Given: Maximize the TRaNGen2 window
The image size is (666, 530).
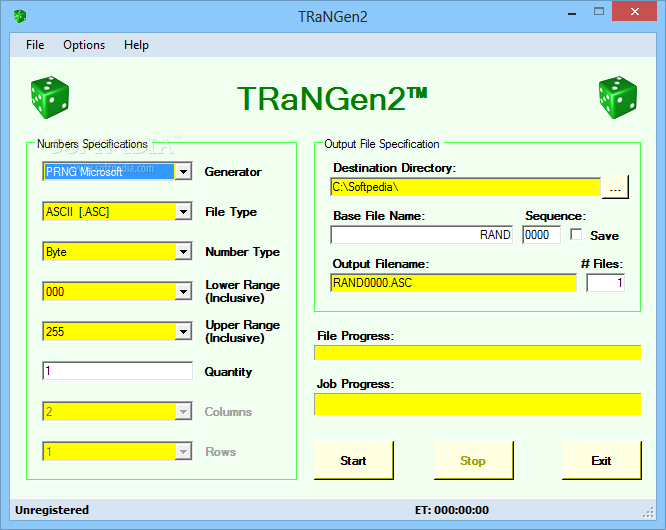Looking at the screenshot, I should tap(599, 12).
